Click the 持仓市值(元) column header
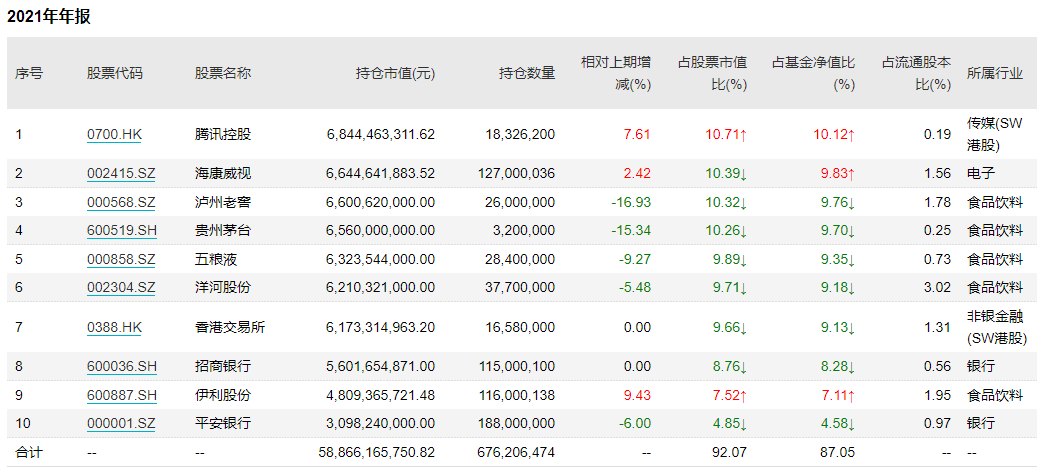The image size is (1037, 467). coord(395,73)
